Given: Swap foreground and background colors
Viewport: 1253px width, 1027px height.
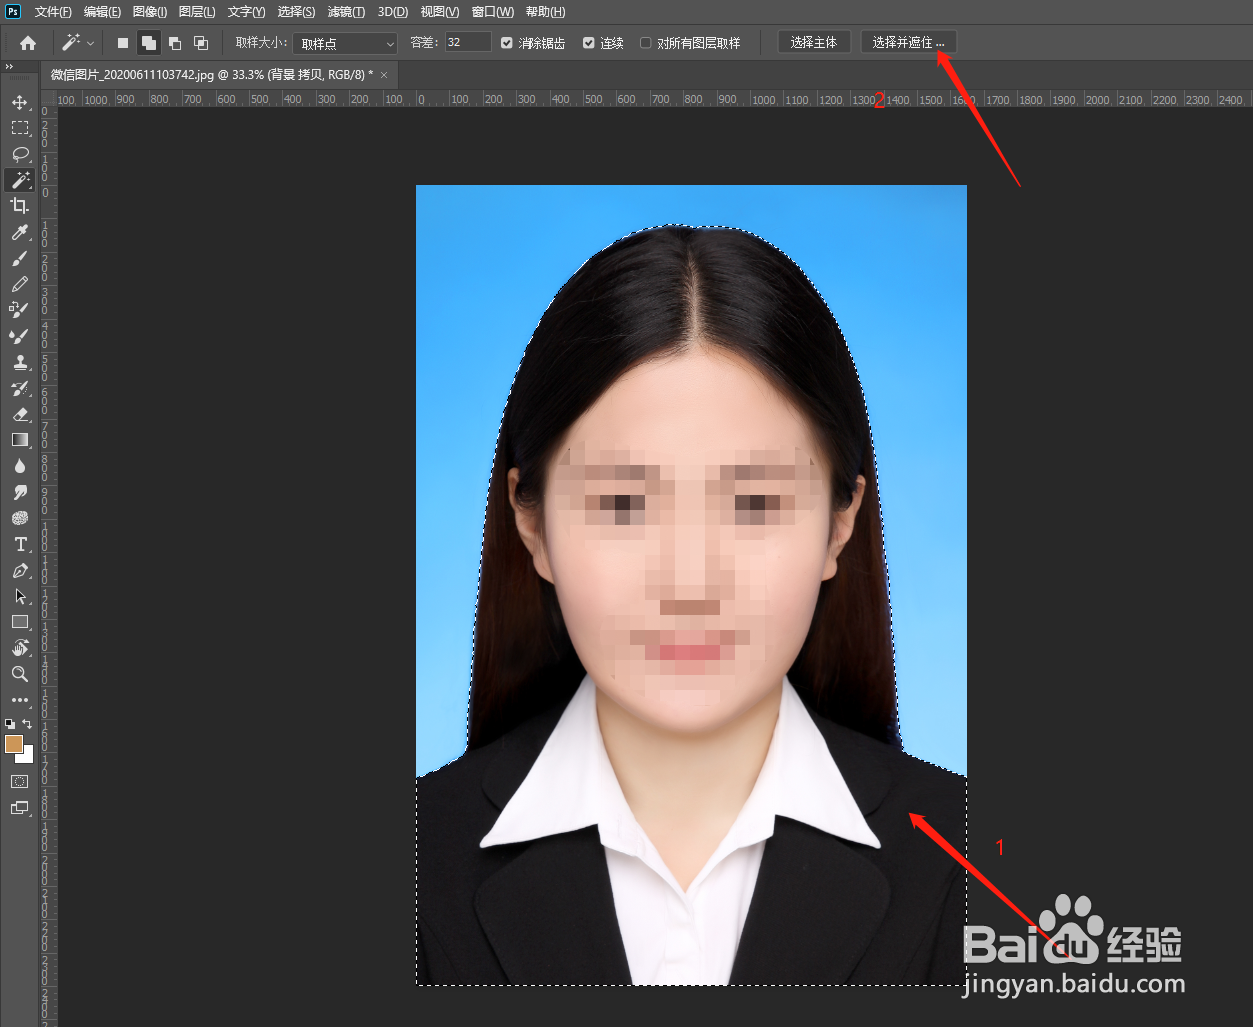Looking at the screenshot, I should [27, 723].
